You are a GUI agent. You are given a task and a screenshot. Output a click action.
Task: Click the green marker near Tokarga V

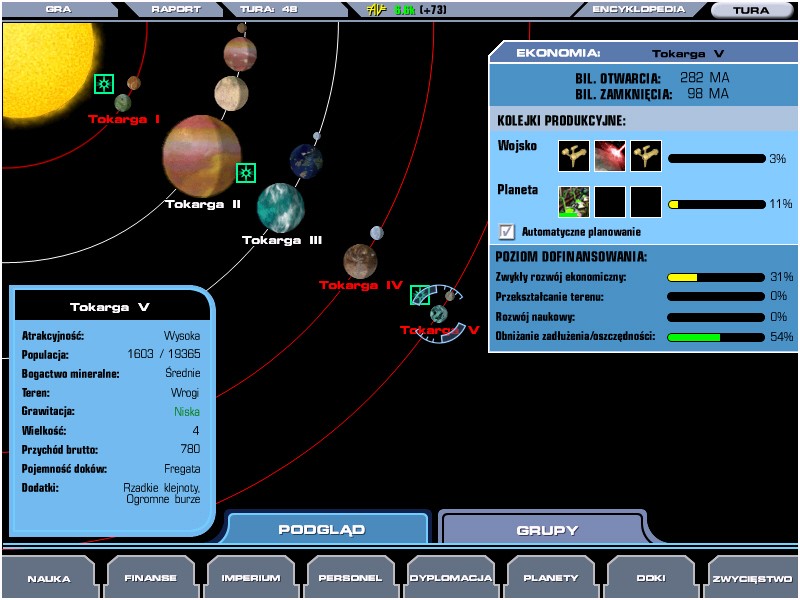tap(420, 295)
